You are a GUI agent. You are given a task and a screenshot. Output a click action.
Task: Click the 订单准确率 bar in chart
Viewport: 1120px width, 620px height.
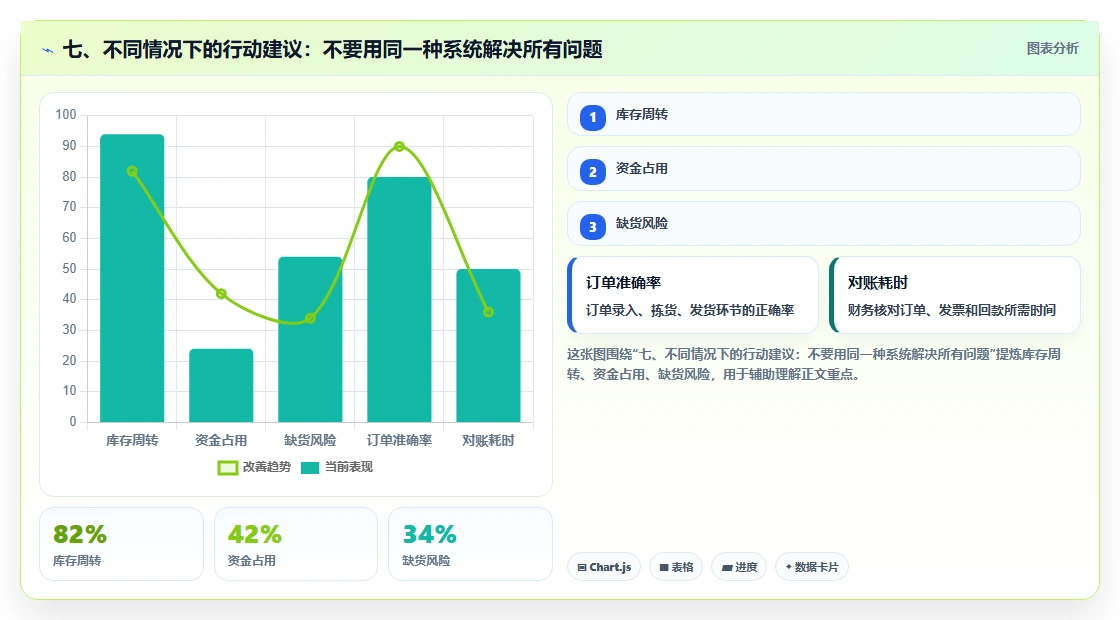click(x=399, y=299)
